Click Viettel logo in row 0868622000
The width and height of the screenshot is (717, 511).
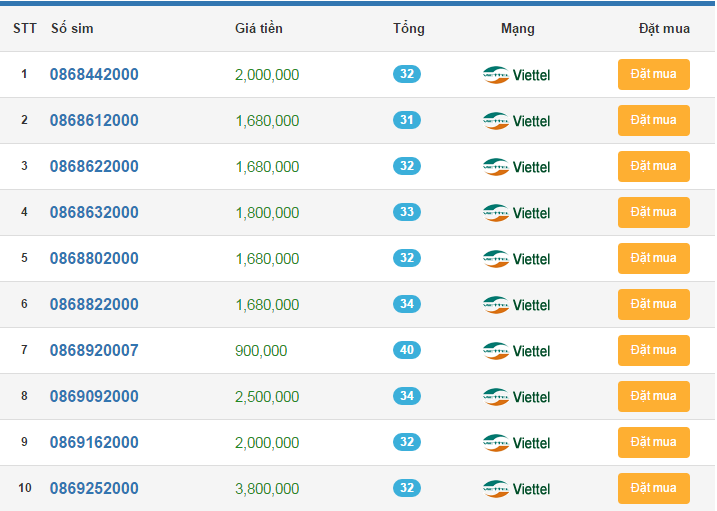516,167
